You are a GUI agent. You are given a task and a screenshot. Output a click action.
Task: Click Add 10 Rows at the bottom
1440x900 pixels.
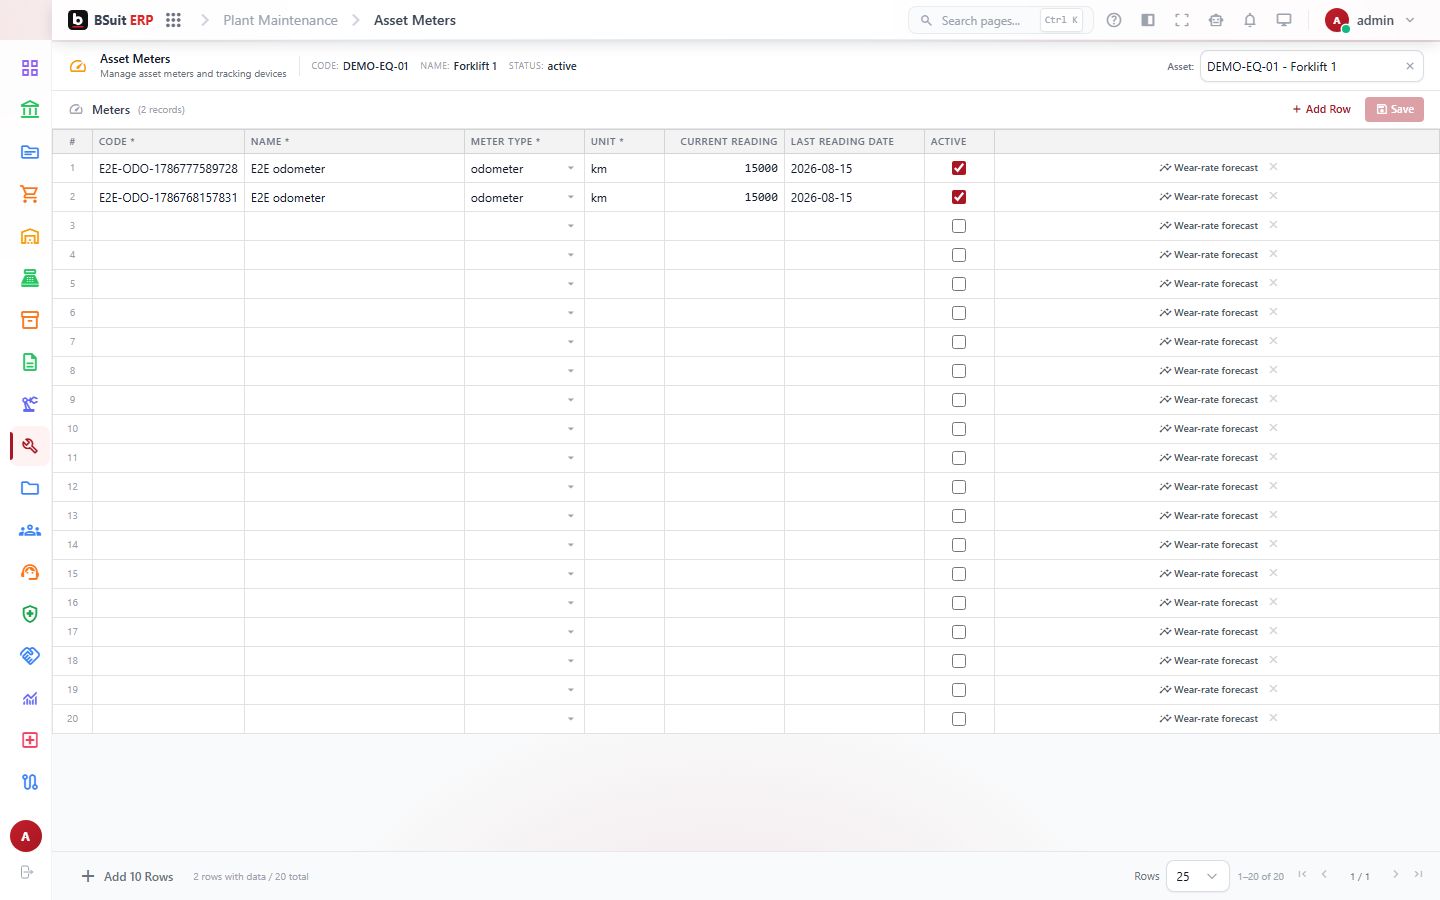pos(127,876)
